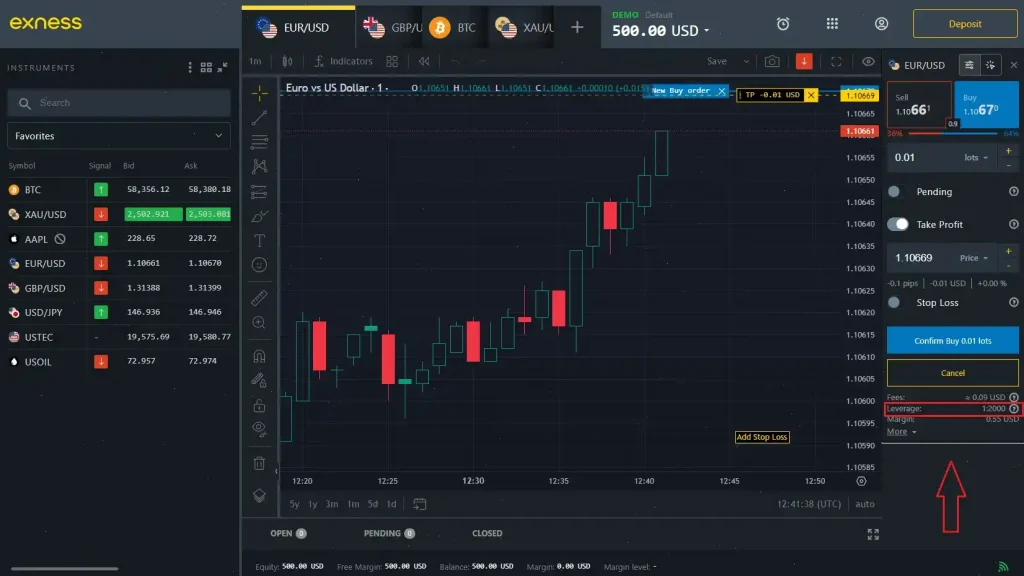
Task: Click the Deposit button
Action: click(x=965, y=22)
